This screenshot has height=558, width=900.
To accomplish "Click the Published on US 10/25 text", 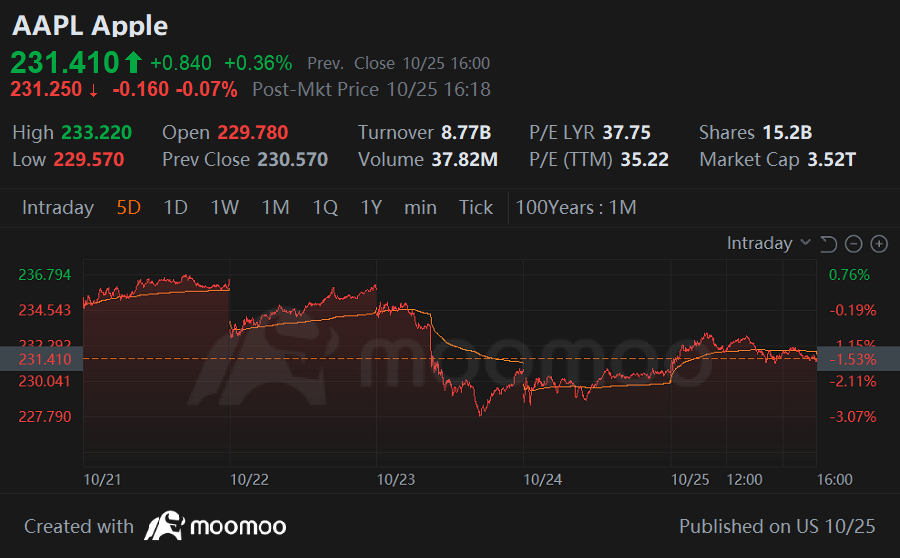I will [x=777, y=526].
